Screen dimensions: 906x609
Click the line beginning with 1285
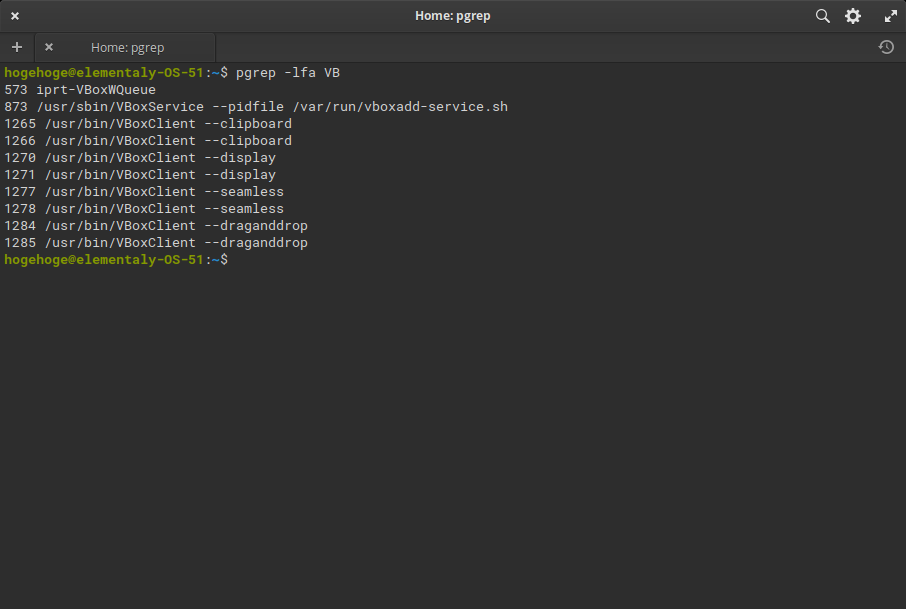[156, 243]
